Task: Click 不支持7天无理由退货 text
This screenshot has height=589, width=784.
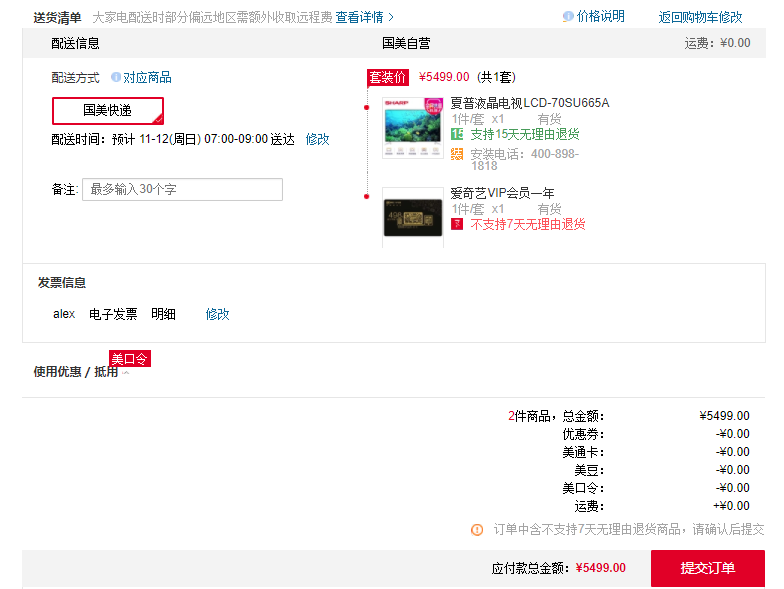Action: [528, 224]
